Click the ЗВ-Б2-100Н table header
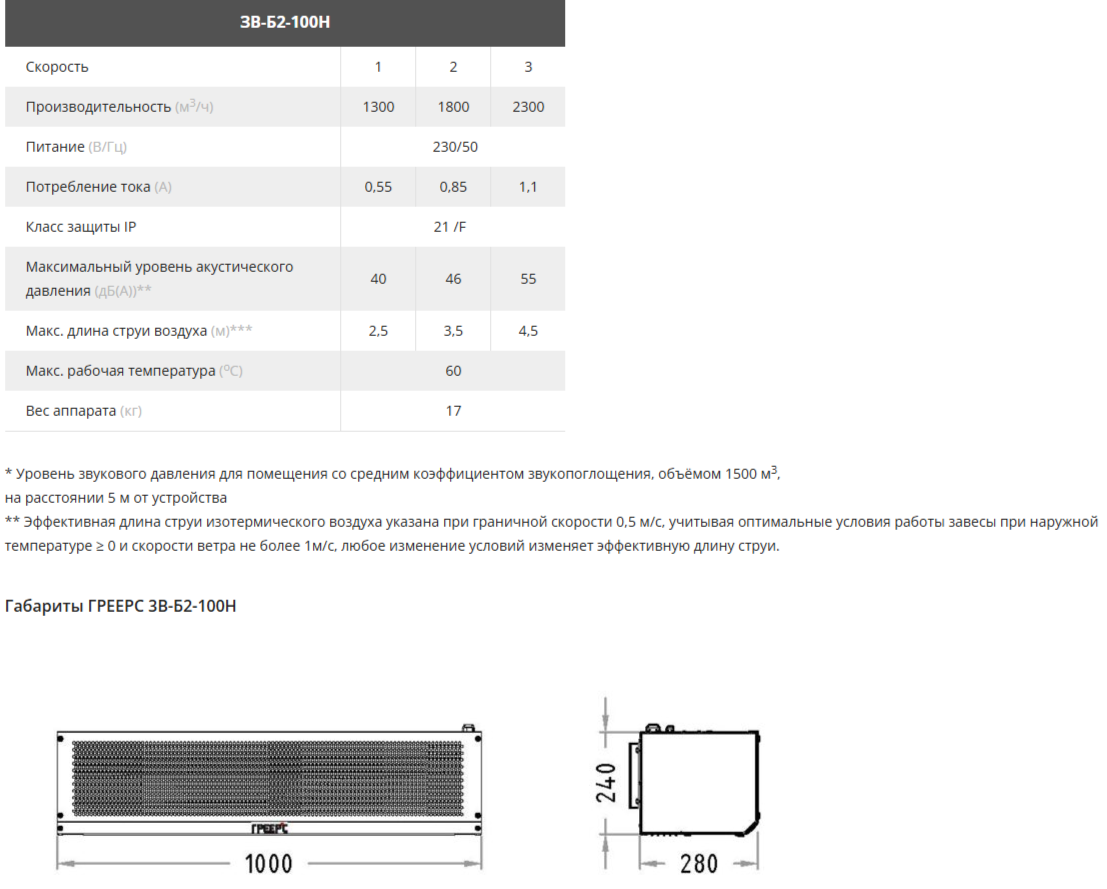This screenshot has height=889, width=1107. (x=285, y=22)
